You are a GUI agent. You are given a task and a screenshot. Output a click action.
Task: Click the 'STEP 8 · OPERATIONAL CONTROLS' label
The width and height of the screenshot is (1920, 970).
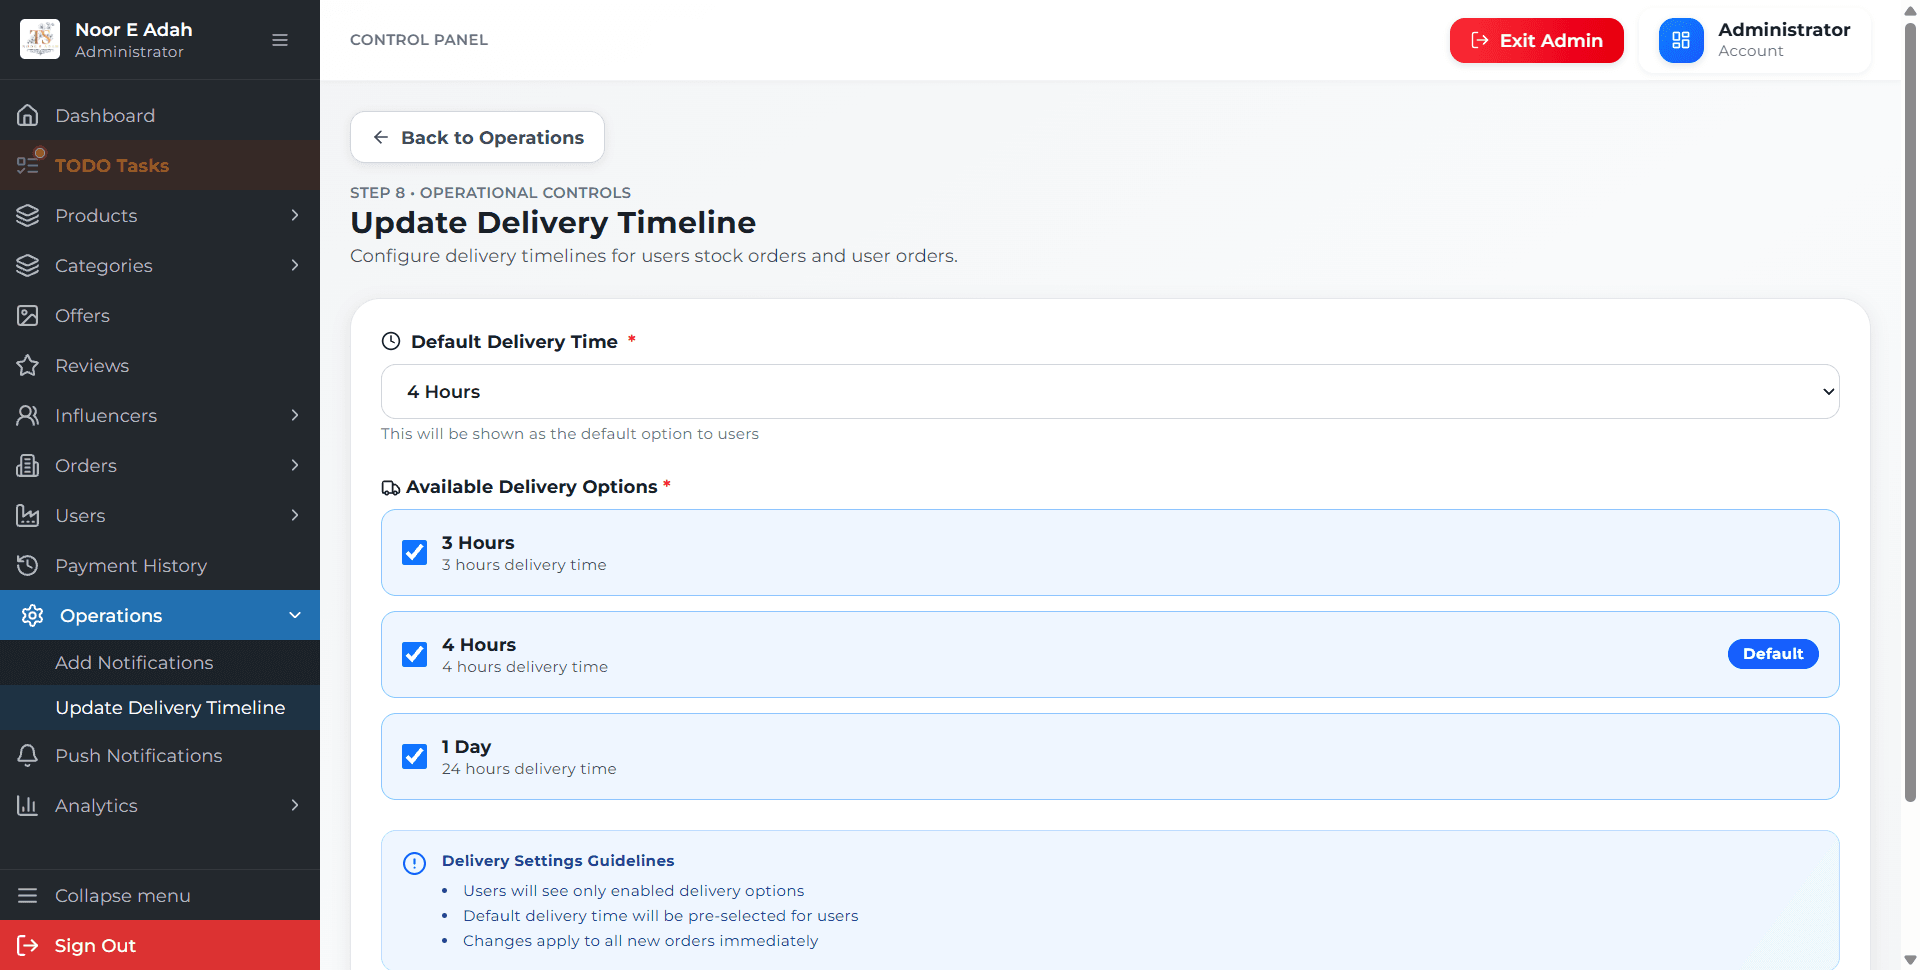pyautogui.click(x=490, y=192)
